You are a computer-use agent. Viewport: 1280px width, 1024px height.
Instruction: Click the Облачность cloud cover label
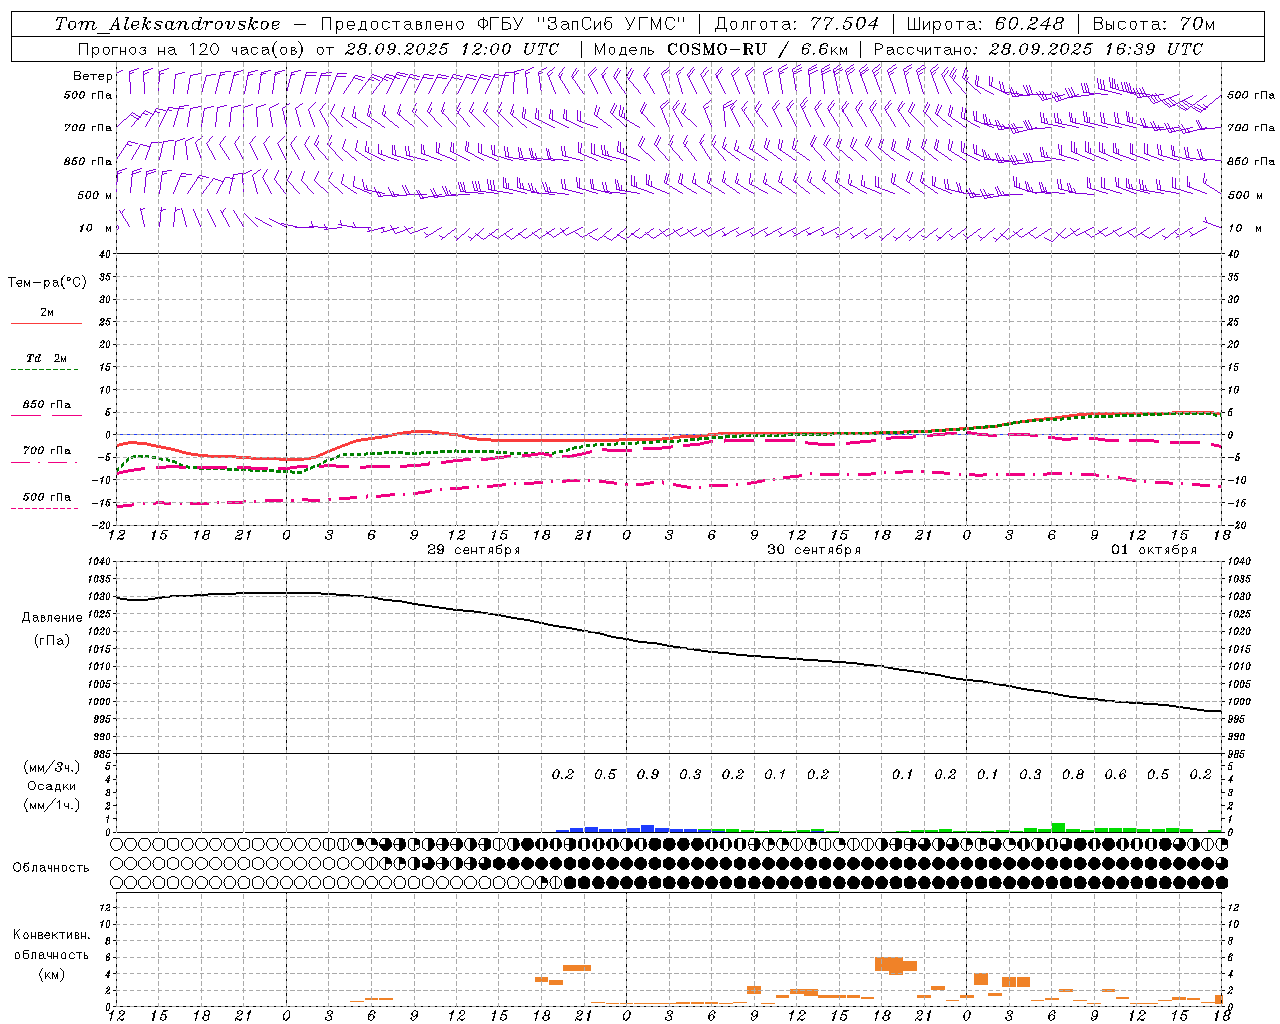coord(51,867)
